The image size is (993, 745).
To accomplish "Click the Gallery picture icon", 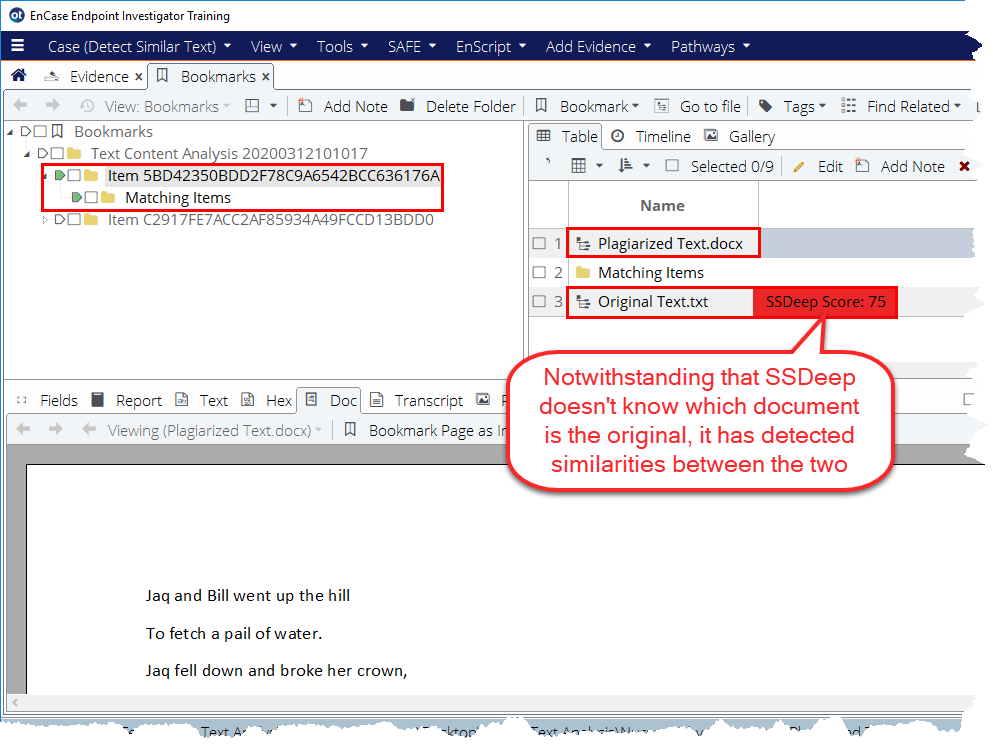I will 711,136.
